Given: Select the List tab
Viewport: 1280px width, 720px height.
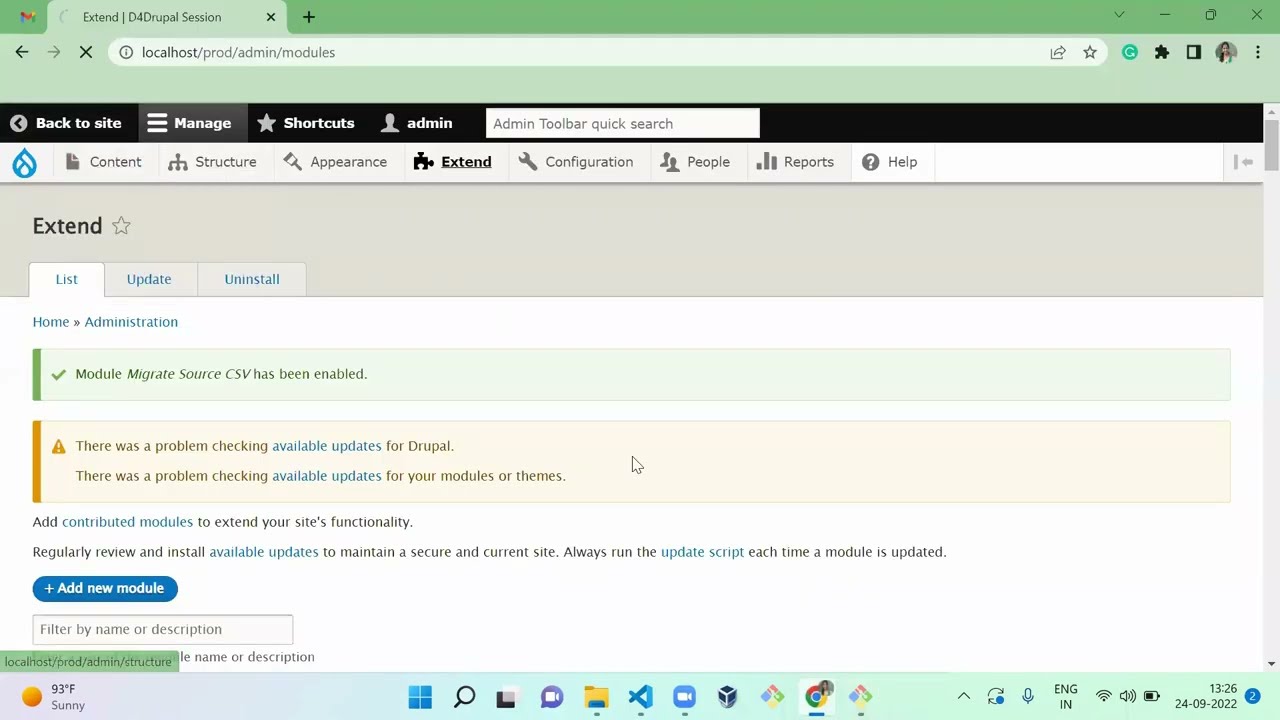Looking at the screenshot, I should (66, 279).
